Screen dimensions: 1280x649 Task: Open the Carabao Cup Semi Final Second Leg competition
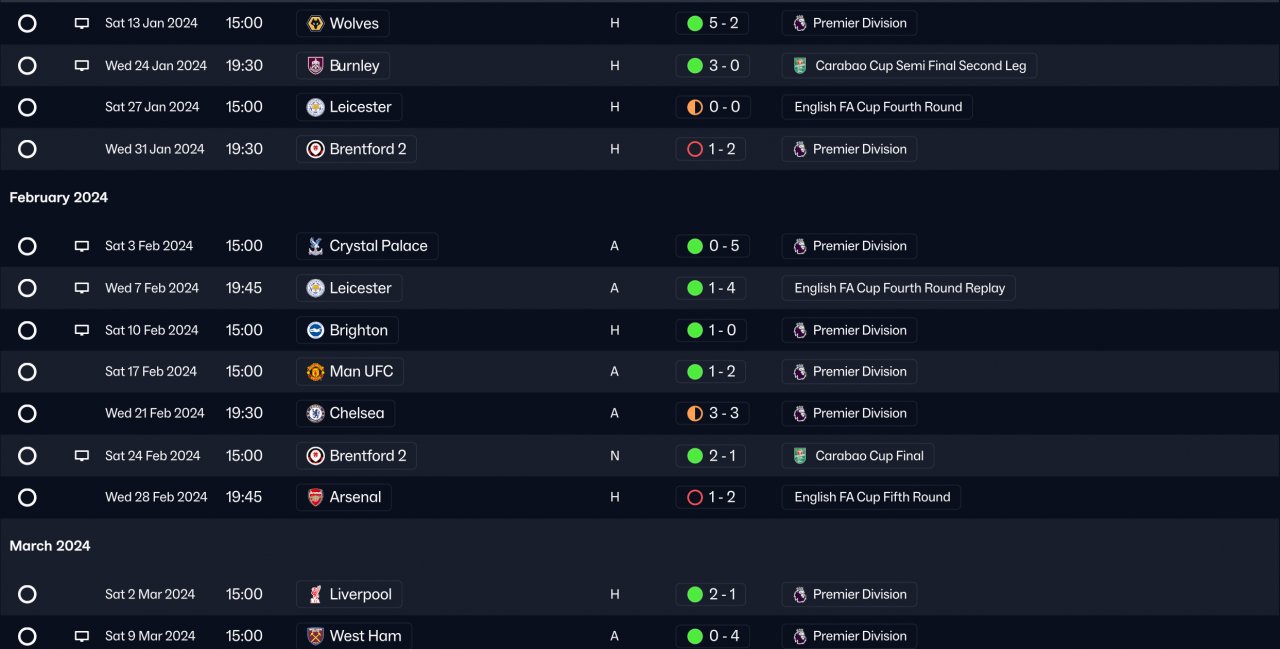click(x=920, y=66)
